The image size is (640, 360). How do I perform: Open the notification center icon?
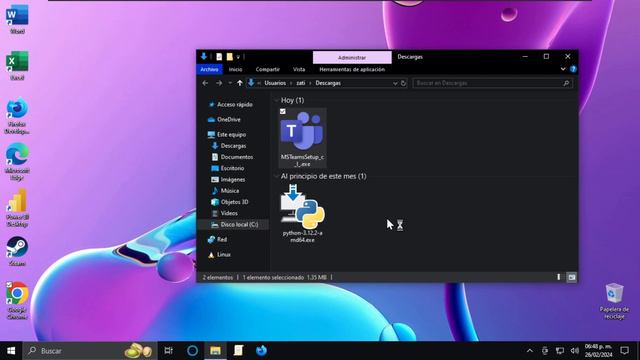(x=624, y=351)
